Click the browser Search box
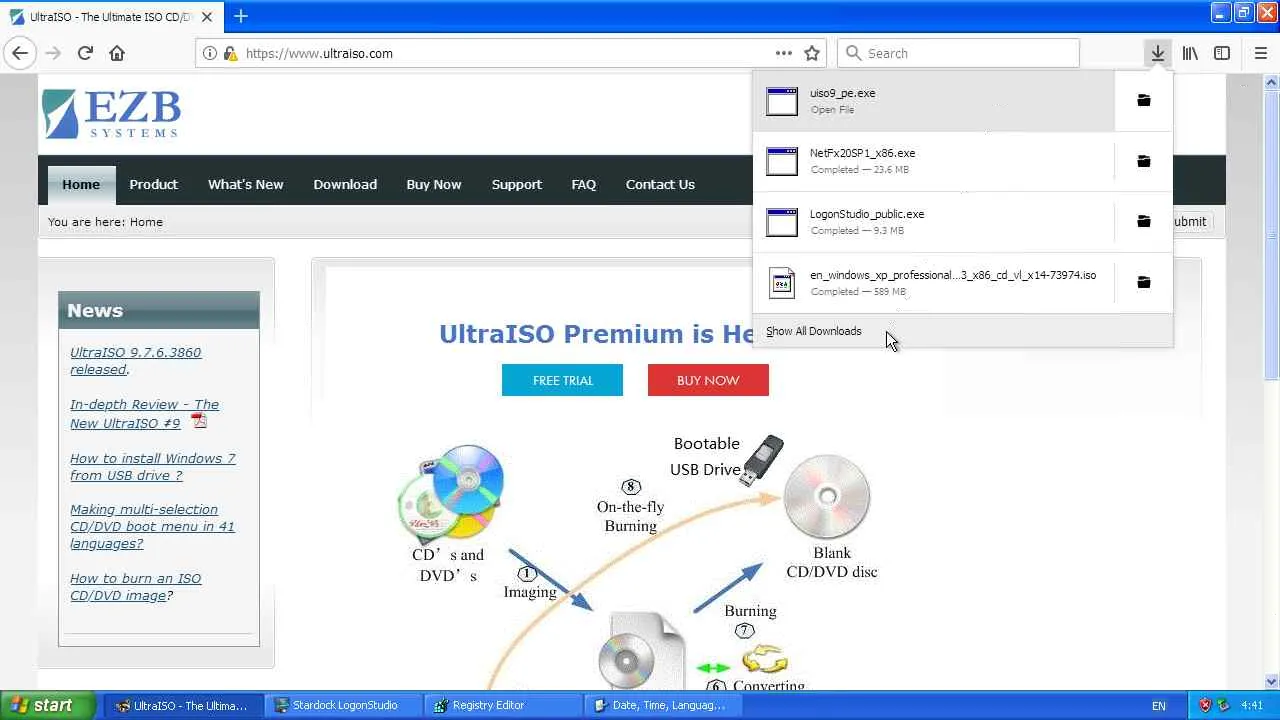 [959, 53]
